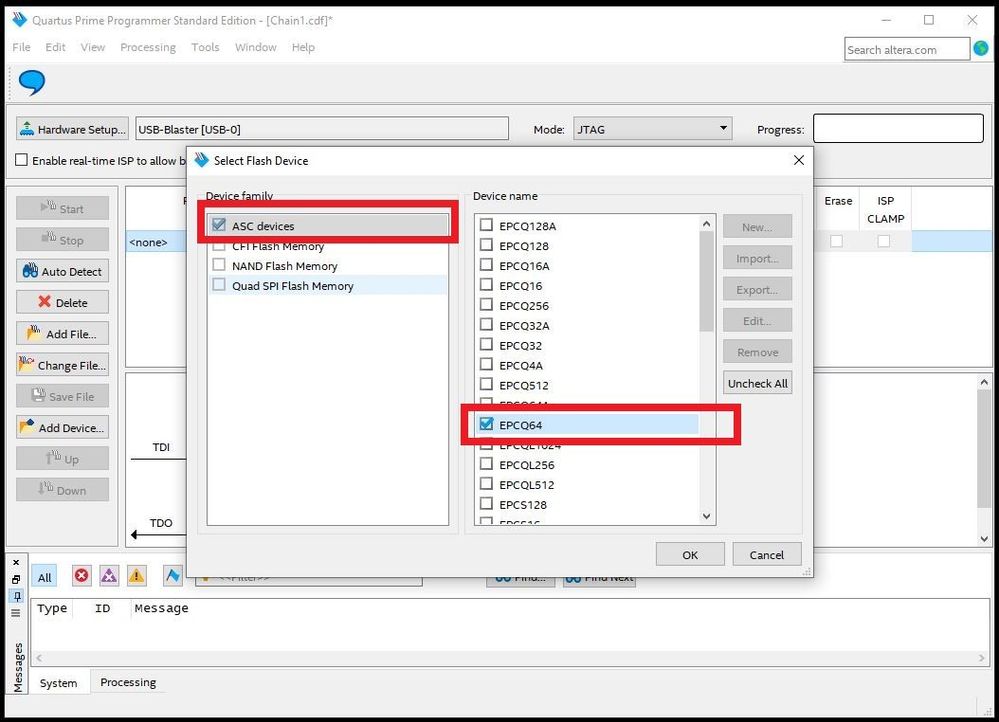Viewport: 999px width, 722px height.
Task: Click the blue speech bubble toolbar icon
Action: pyautogui.click(x=32, y=83)
